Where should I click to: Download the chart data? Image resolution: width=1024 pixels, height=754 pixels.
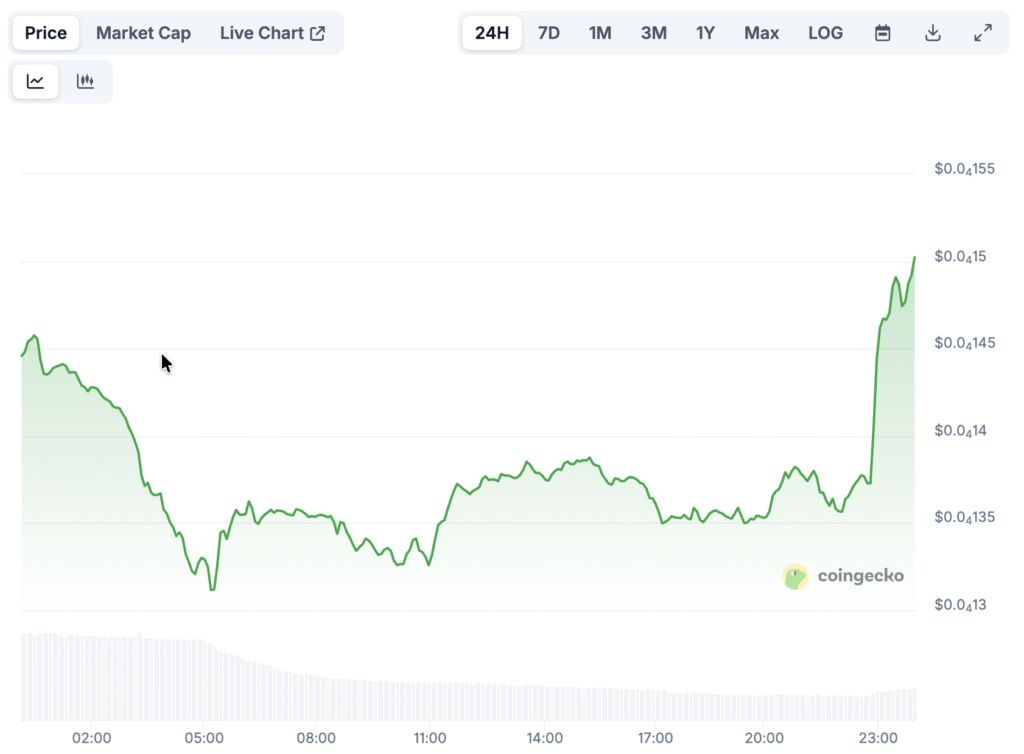(x=932, y=33)
